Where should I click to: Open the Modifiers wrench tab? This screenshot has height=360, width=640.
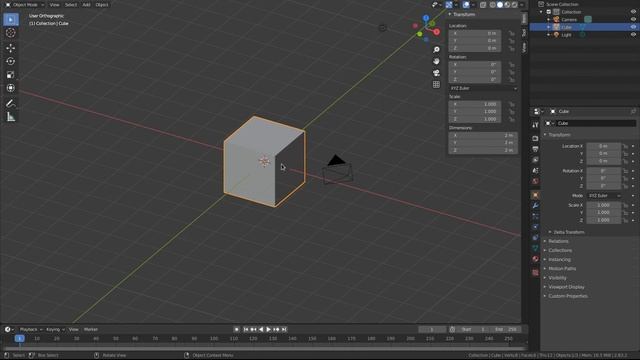(x=535, y=206)
